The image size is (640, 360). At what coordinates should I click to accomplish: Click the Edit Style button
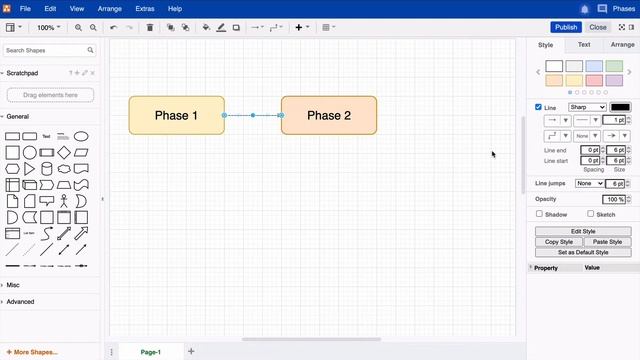pyautogui.click(x=583, y=231)
